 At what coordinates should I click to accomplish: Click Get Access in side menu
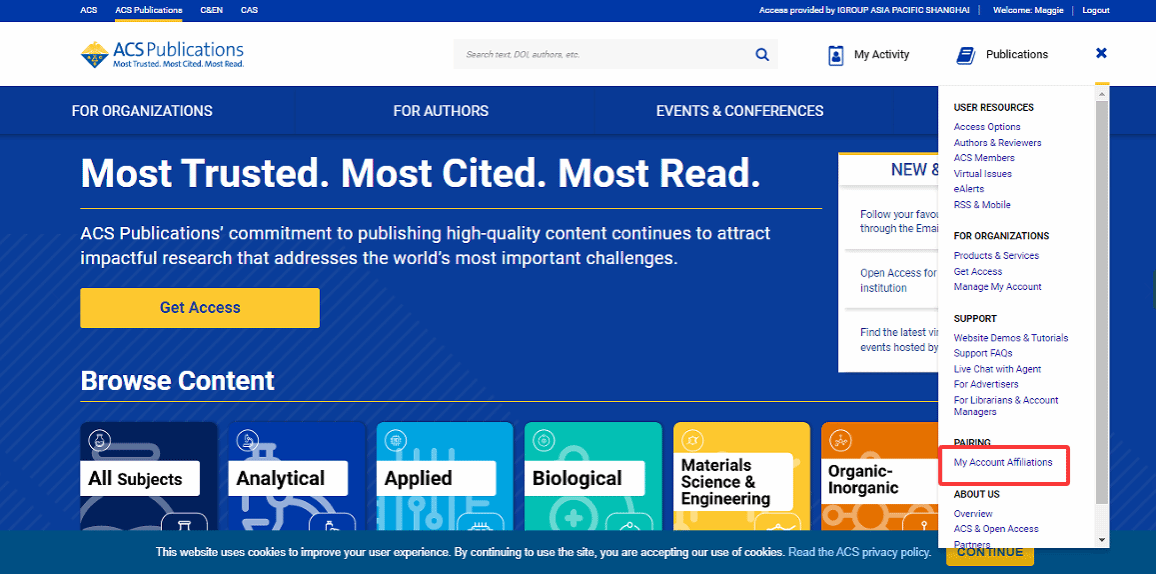point(978,271)
